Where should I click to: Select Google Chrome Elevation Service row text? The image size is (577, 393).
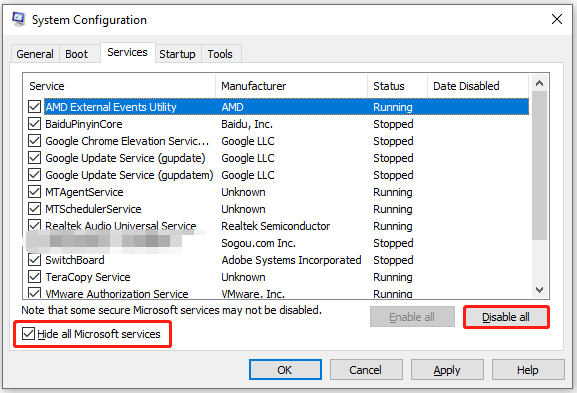tap(127, 141)
